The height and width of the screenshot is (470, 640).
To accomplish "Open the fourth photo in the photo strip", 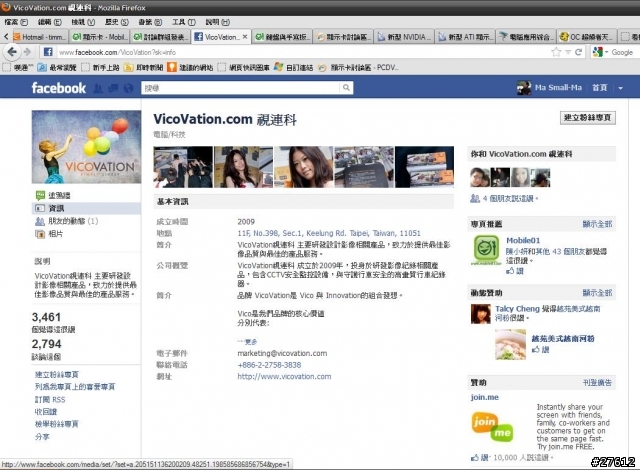I will tap(364, 167).
